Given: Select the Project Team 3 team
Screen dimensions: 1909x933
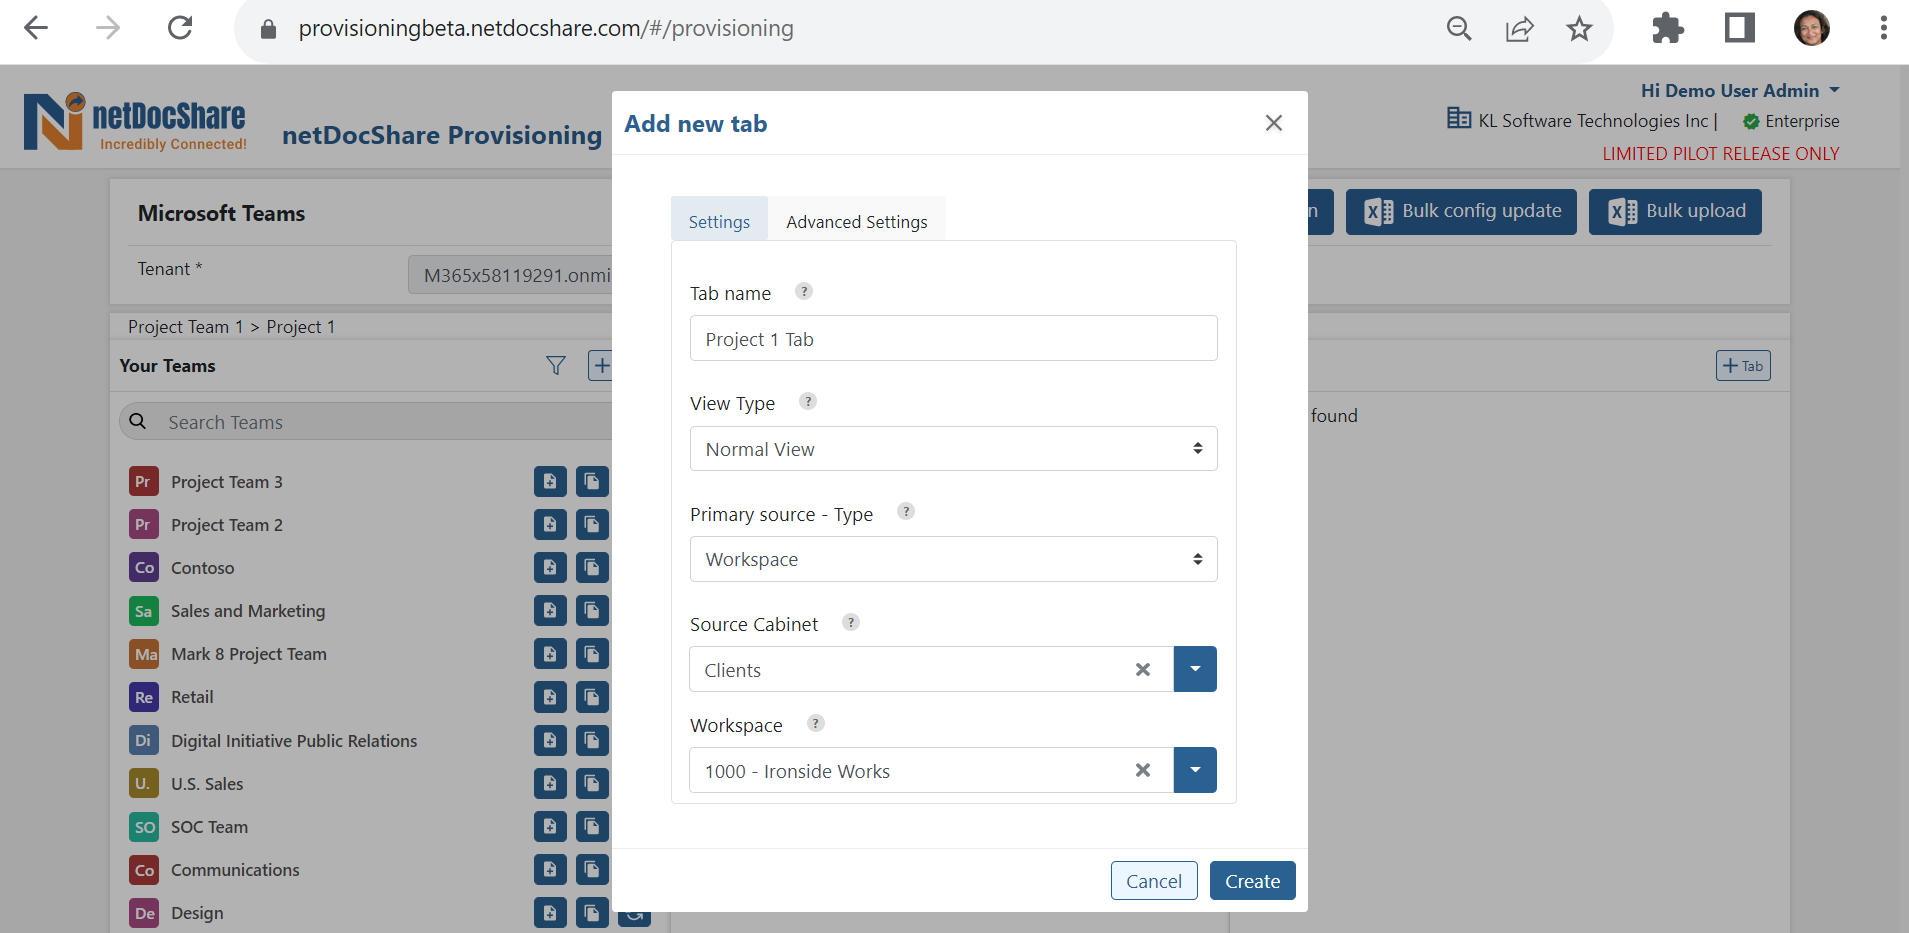Looking at the screenshot, I should pos(226,481).
